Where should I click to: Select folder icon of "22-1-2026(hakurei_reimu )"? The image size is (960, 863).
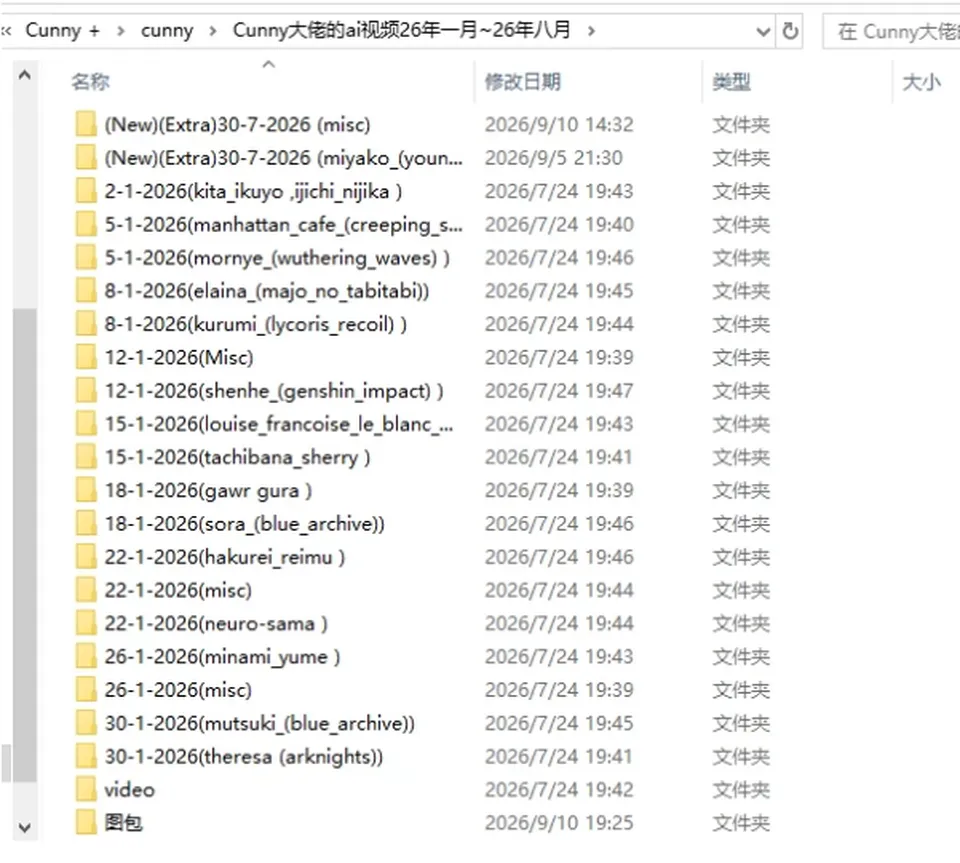pos(86,556)
